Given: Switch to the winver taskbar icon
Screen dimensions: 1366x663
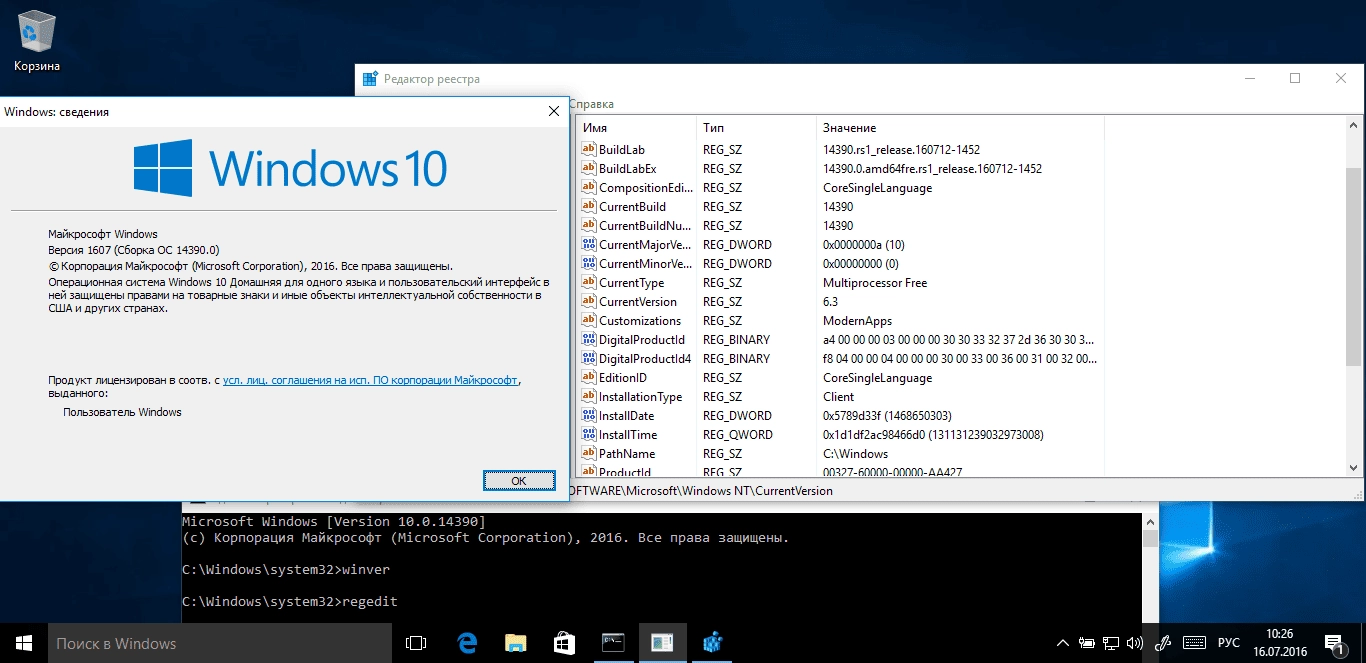Looking at the screenshot, I should [x=662, y=643].
